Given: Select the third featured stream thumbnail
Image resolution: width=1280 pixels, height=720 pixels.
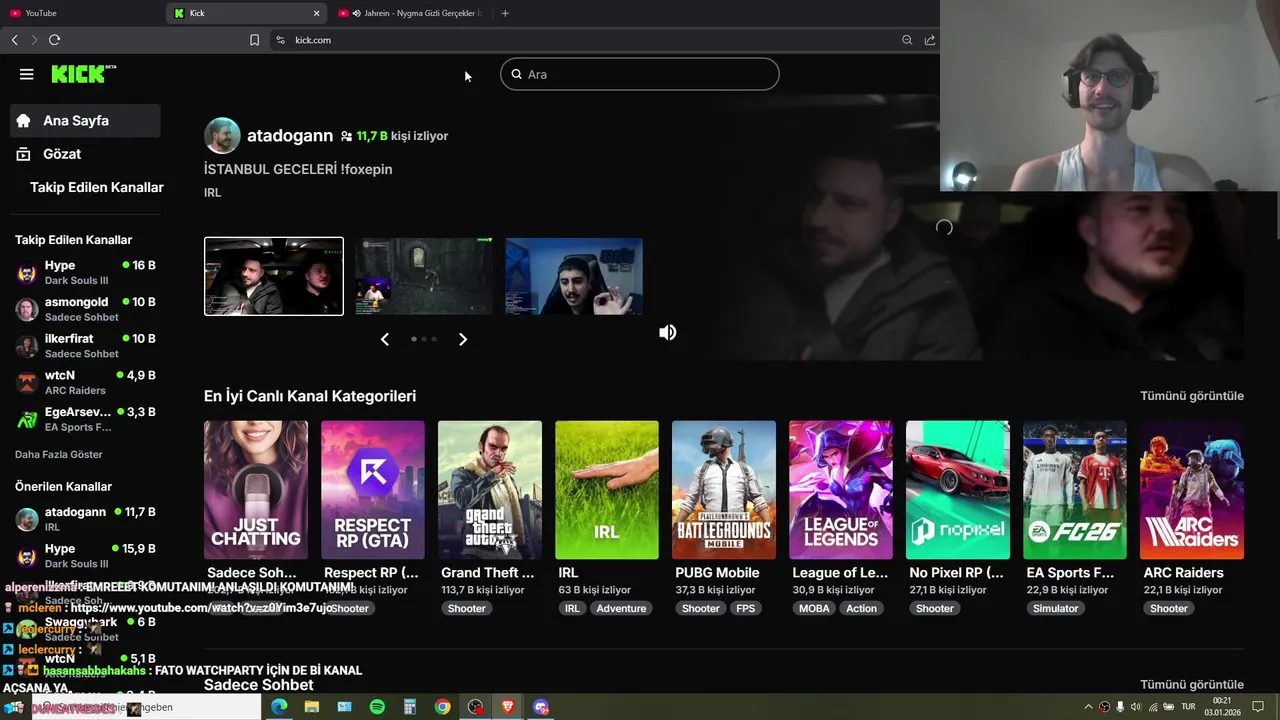Looking at the screenshot, I should point(574,276).
